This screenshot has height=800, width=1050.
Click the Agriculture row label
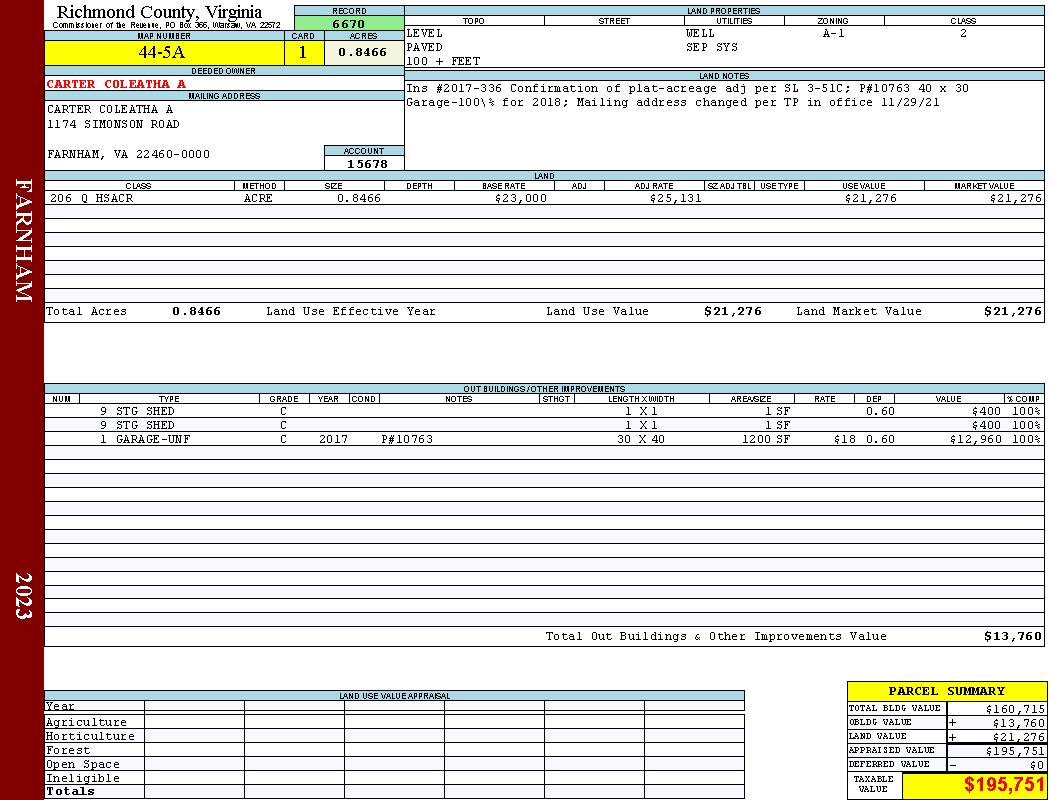pyautogui.click(x=86, y=722)
